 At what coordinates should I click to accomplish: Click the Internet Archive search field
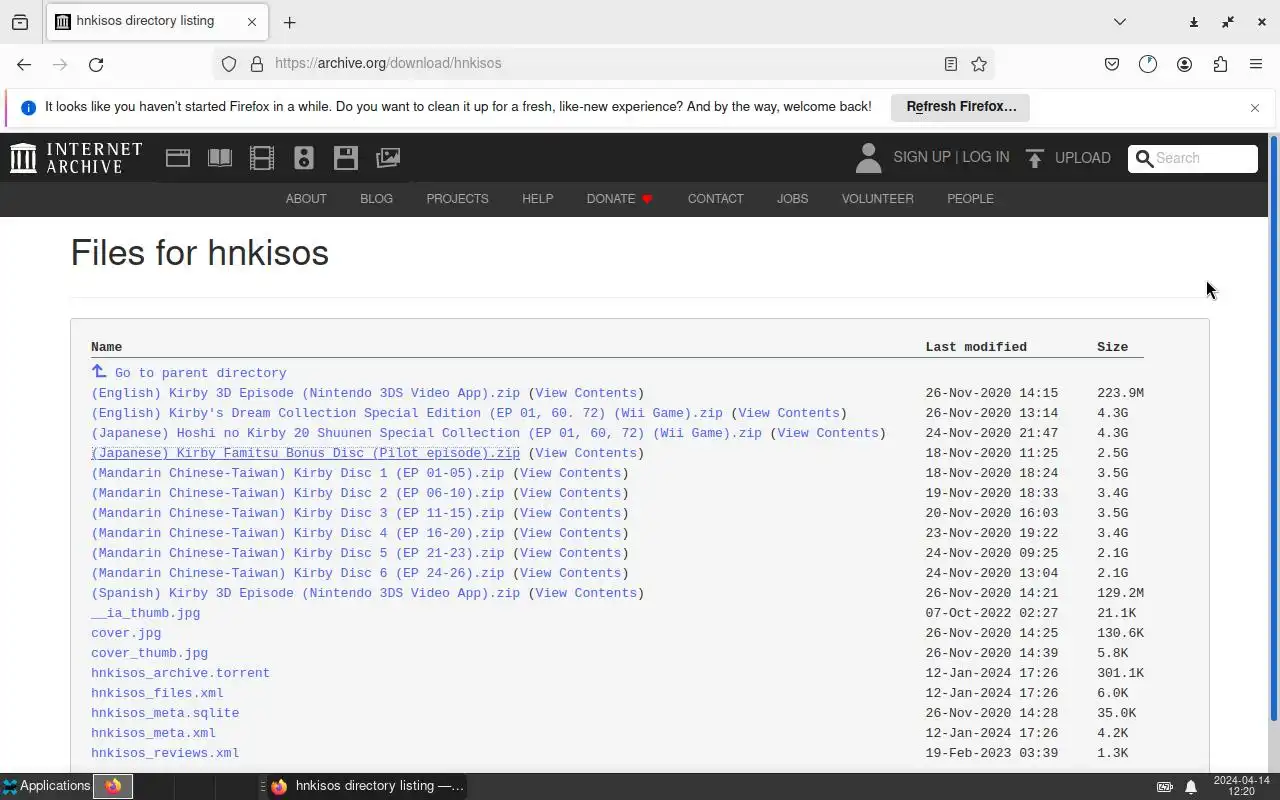click(1192, 158)
